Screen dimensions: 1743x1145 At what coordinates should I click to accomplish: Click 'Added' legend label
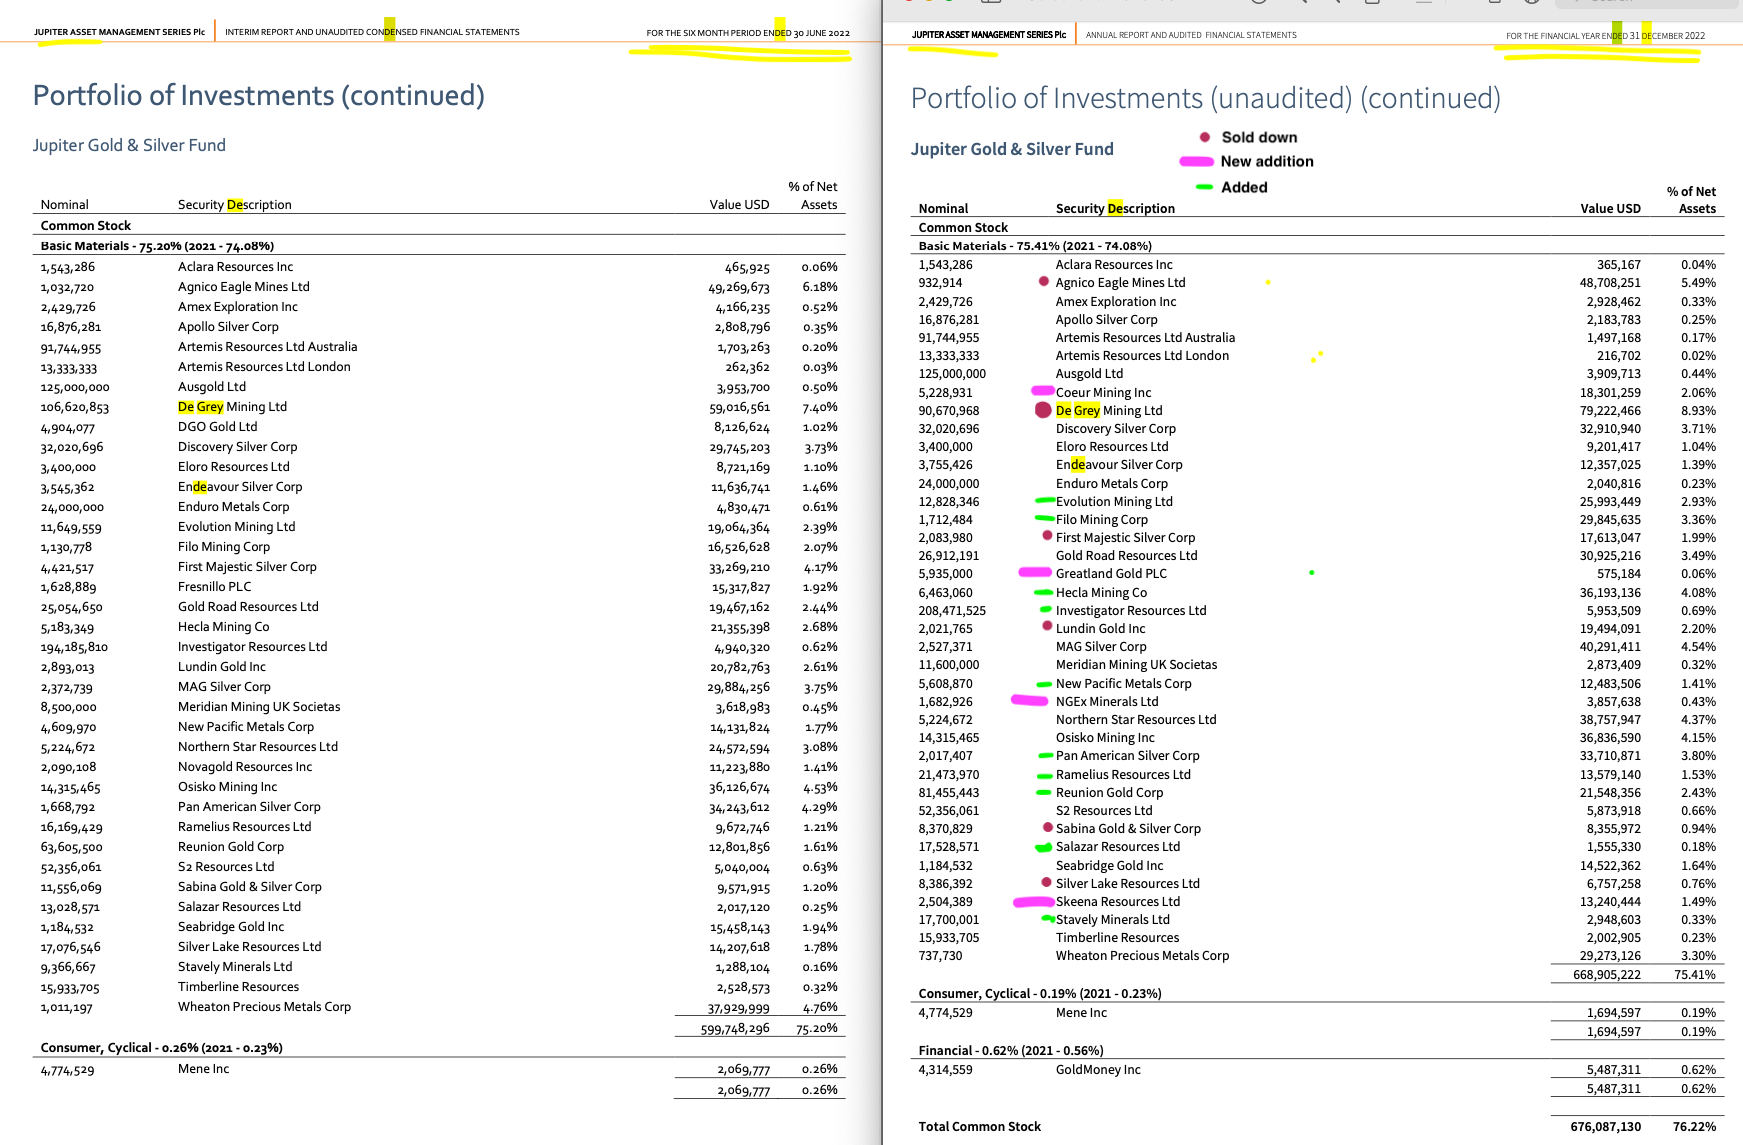(1244, 187)
